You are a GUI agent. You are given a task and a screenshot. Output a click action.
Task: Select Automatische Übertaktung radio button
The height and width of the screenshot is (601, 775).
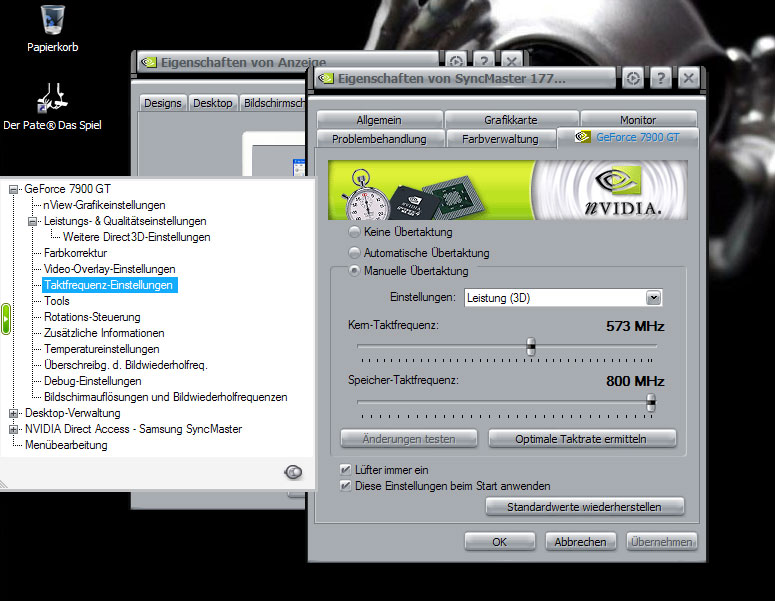click(354, 253)
